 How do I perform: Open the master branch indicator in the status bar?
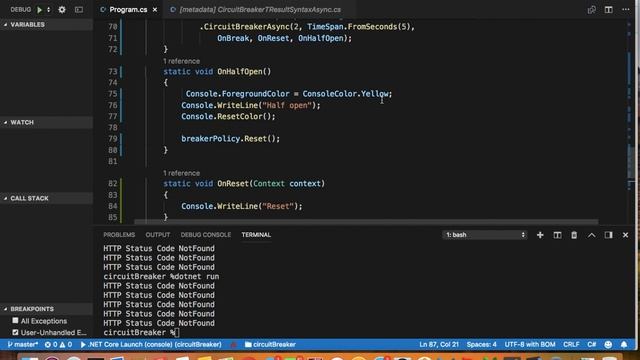point(22,344)
